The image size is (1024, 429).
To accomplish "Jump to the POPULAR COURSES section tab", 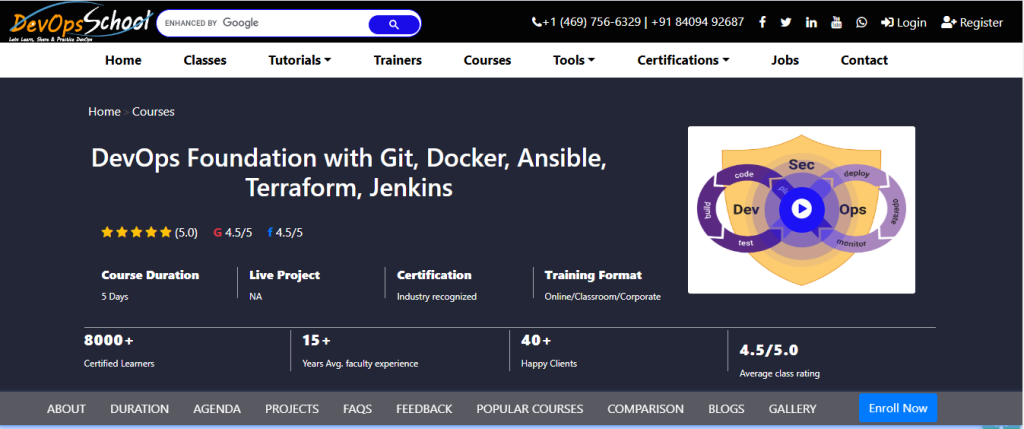I will [530, 409].
